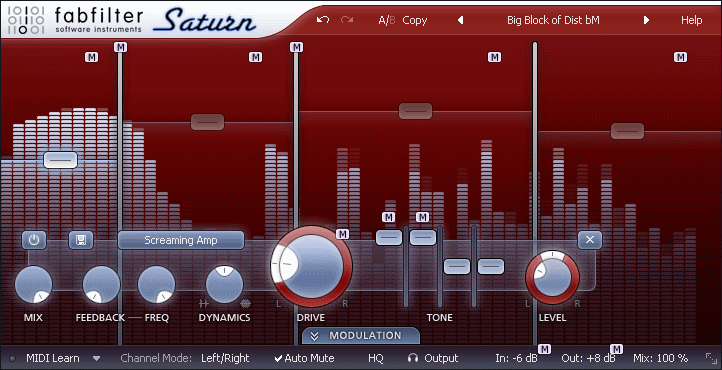Click the fourth Tone slider handle
The height and width of the screenshot is (370, 722).
pos(491,266)
